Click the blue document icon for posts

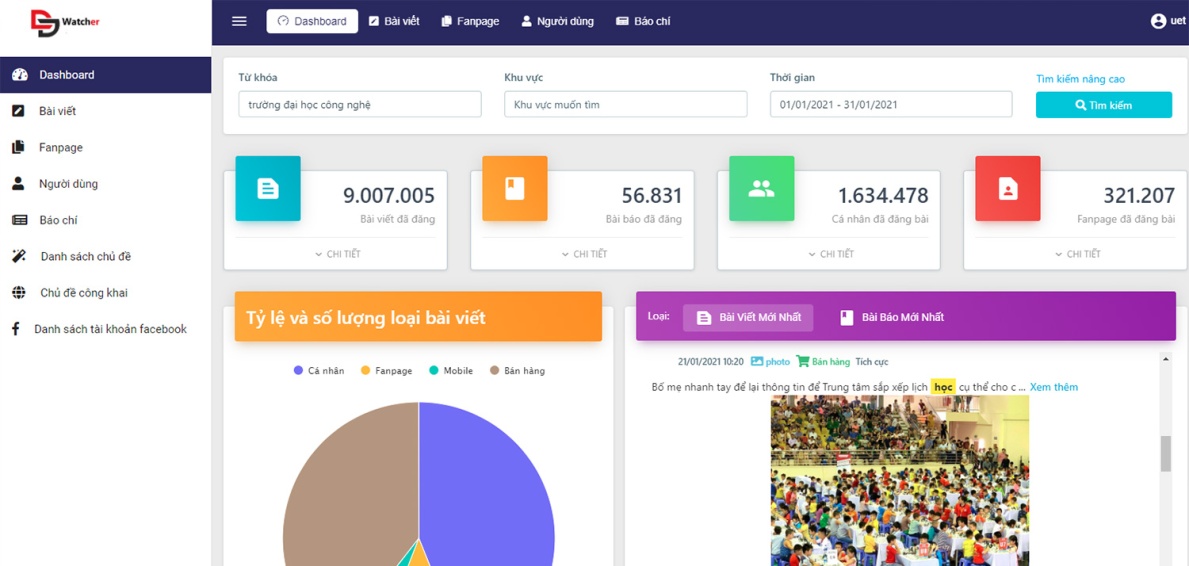[x=268, y=188]
